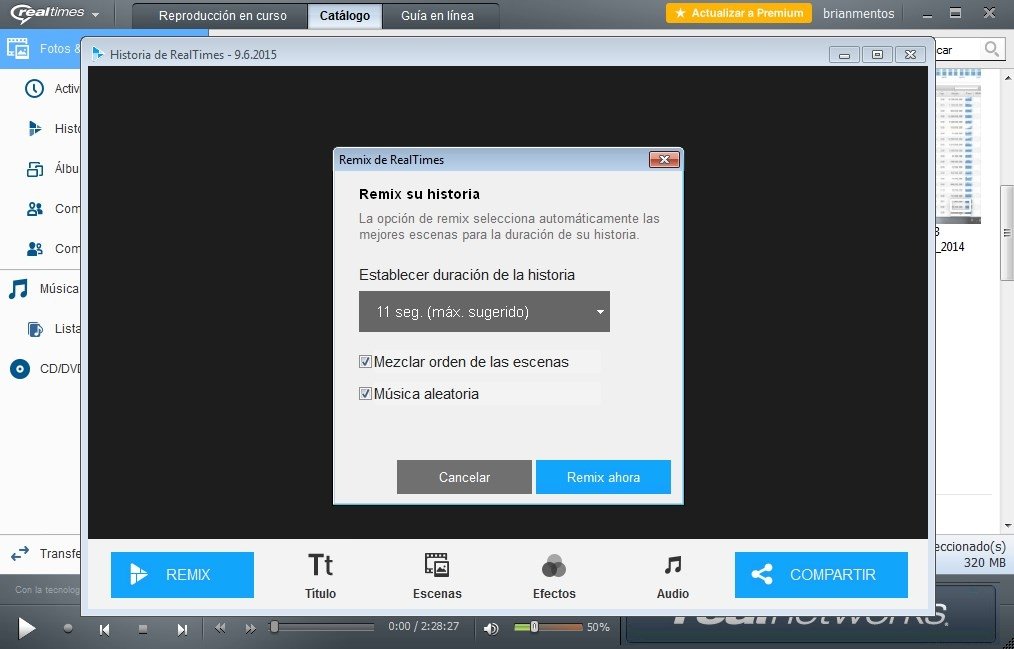Open the playlists icon in sidebar
1014x649 pixels.
(35, 329)
